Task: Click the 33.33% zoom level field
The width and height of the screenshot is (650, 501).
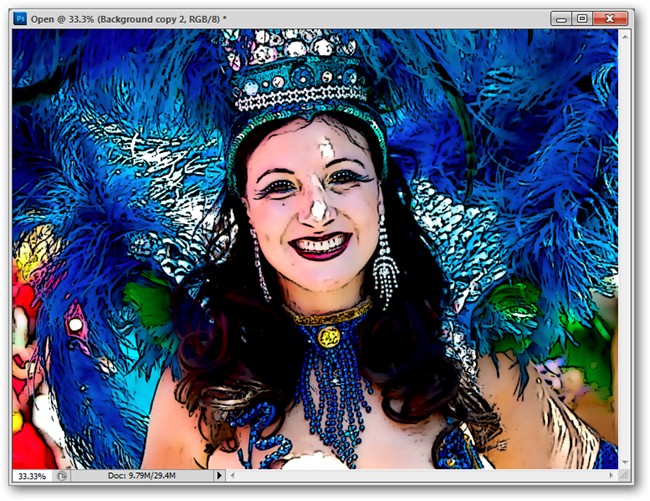Action: tap(32, 476)
